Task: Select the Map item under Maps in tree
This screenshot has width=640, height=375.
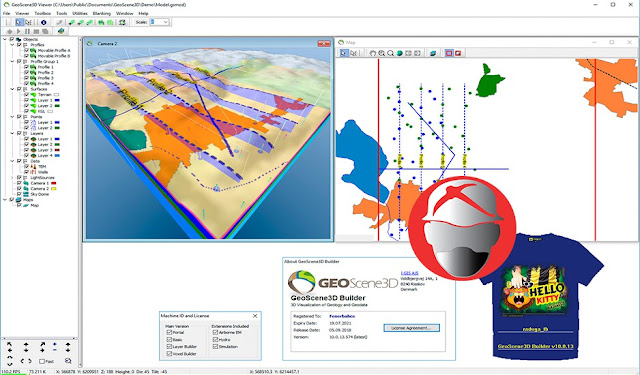Action: click(34, 205)
